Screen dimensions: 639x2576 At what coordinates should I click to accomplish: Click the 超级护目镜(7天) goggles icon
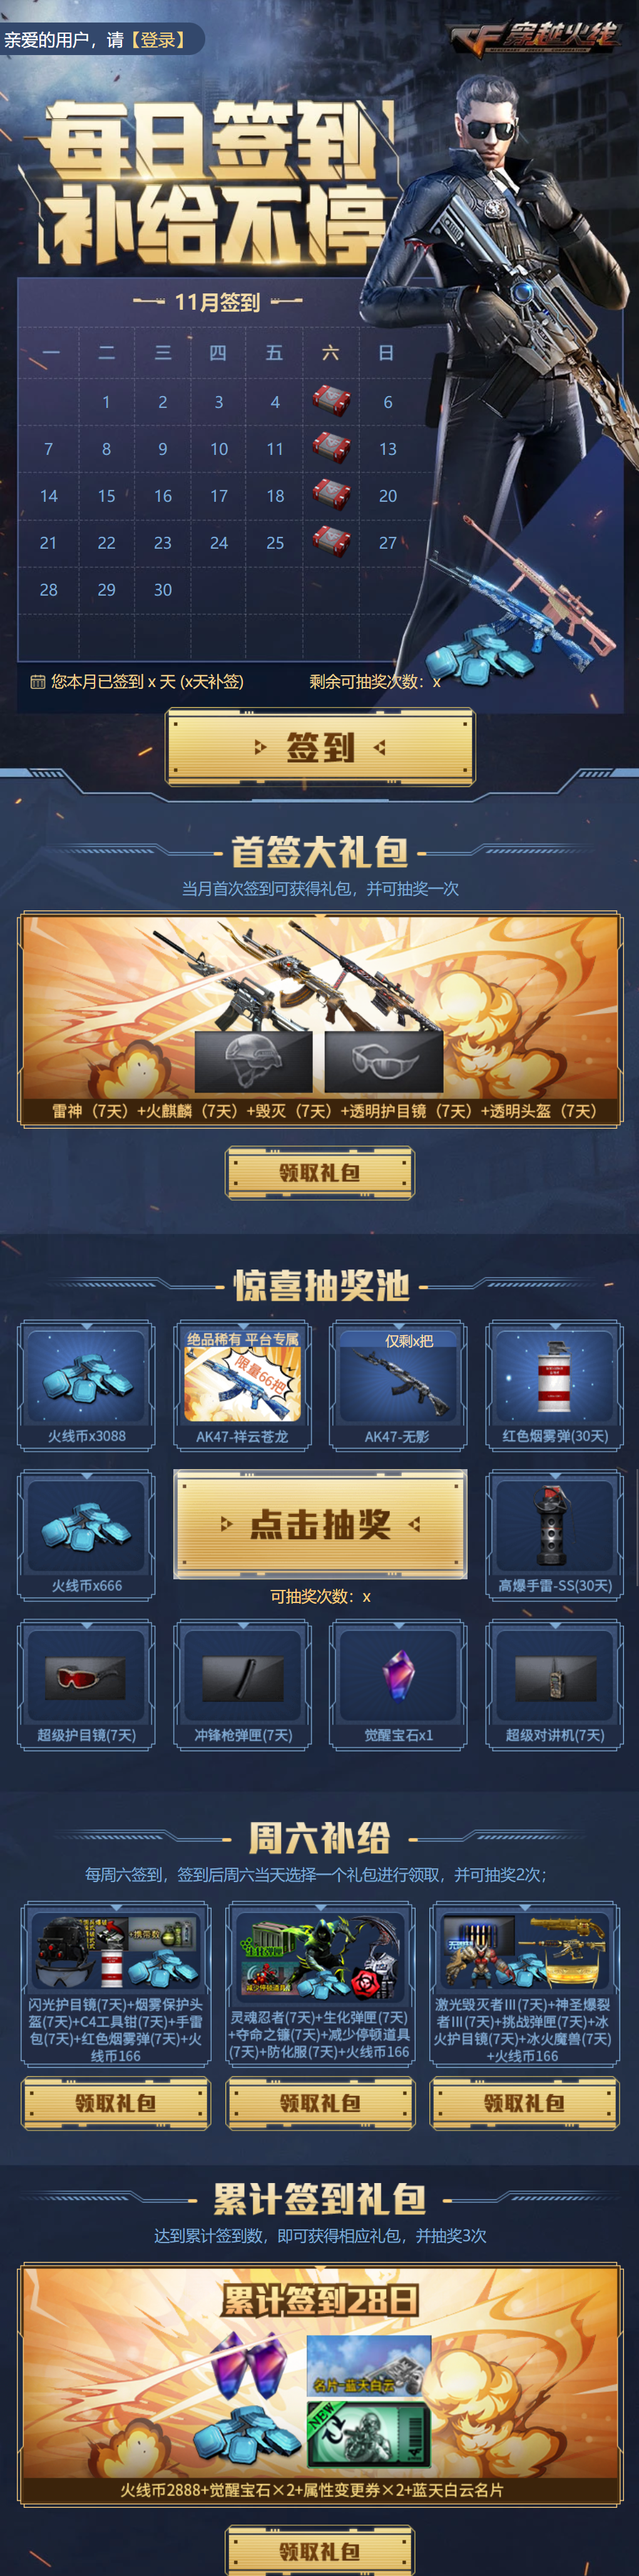(x=86, y=1677)
